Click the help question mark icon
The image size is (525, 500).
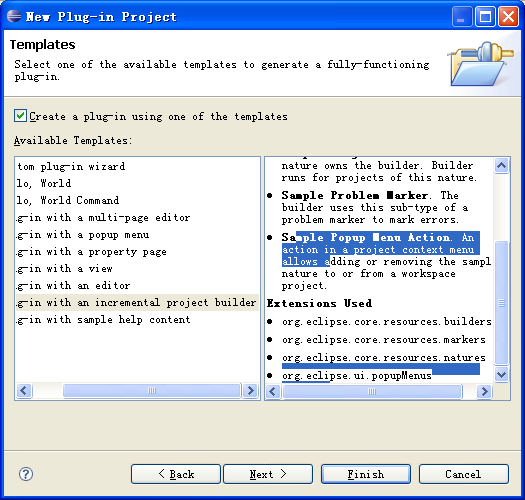pos(26,474)
